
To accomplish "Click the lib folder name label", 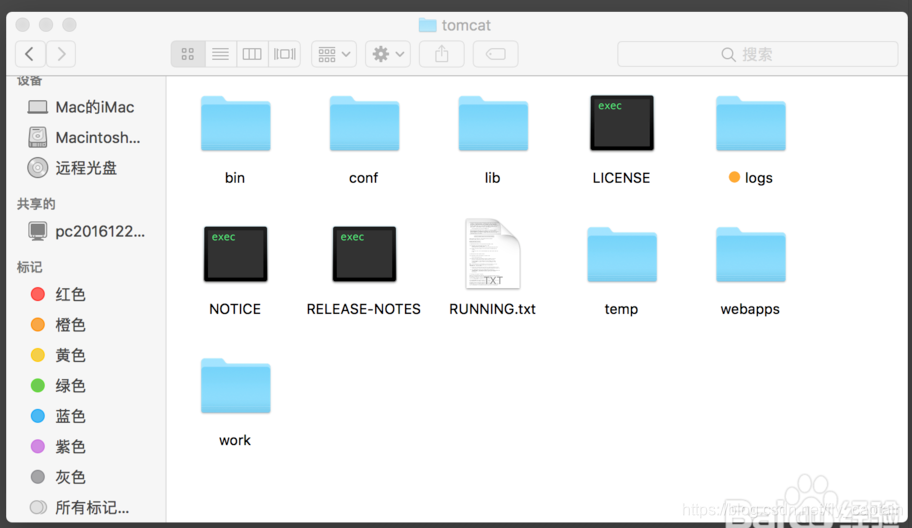I will click(493, 178).
